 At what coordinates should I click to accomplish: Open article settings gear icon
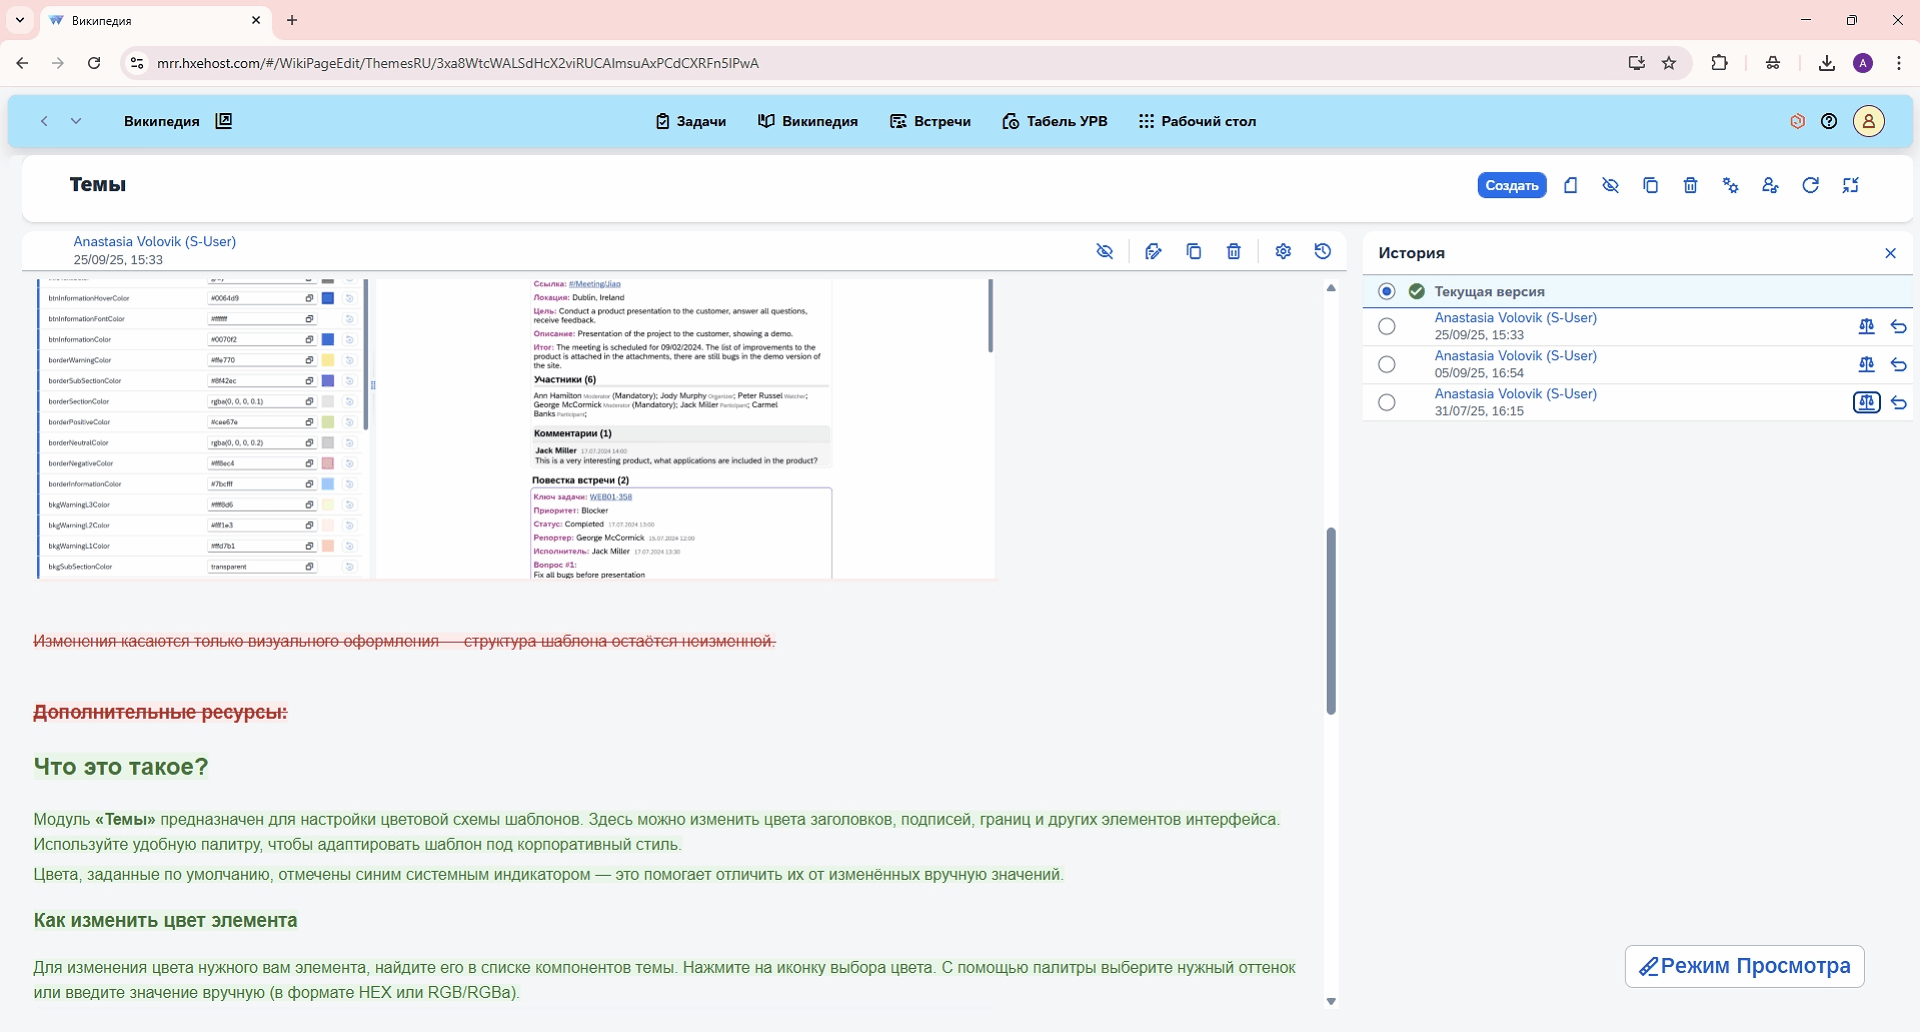[x=1283, y=252]
